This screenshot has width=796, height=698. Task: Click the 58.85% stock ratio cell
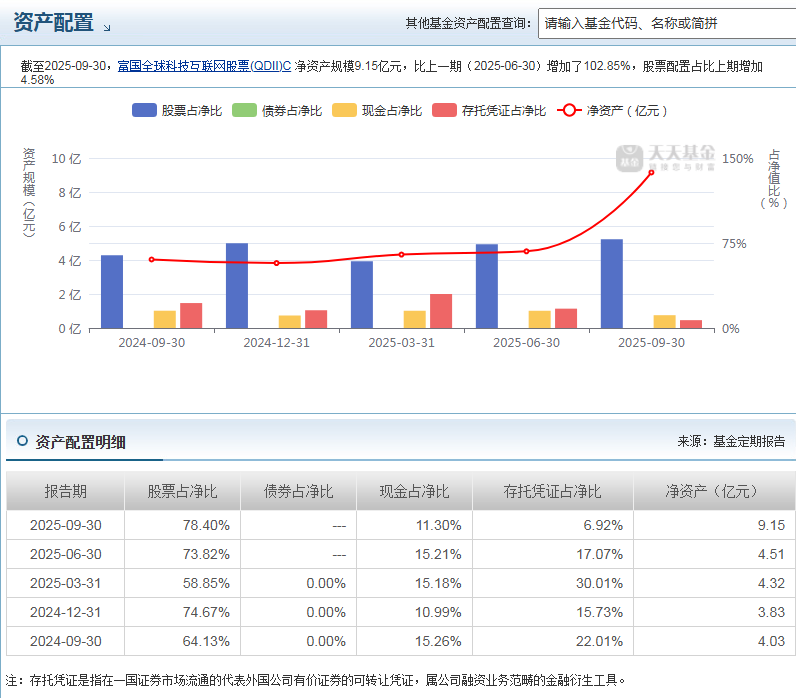(182, 583)
